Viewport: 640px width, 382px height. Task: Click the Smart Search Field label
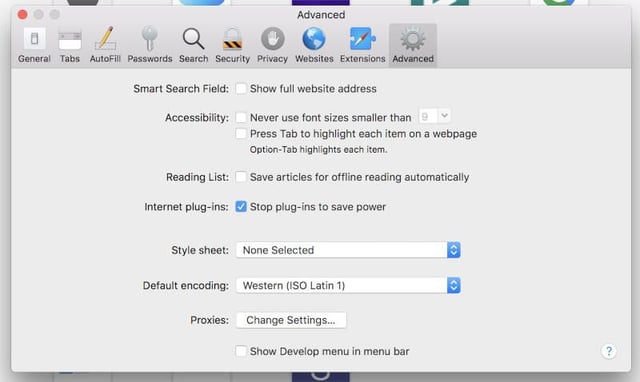pos(181,89)
